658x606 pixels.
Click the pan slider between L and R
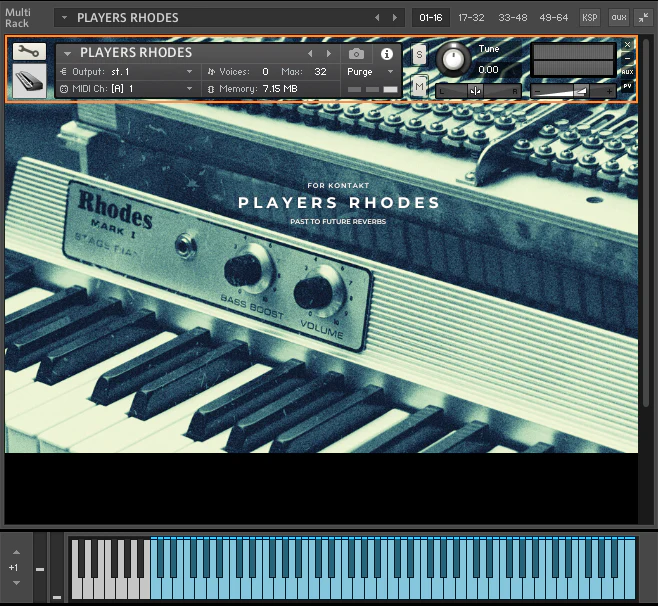pos(478,91)
